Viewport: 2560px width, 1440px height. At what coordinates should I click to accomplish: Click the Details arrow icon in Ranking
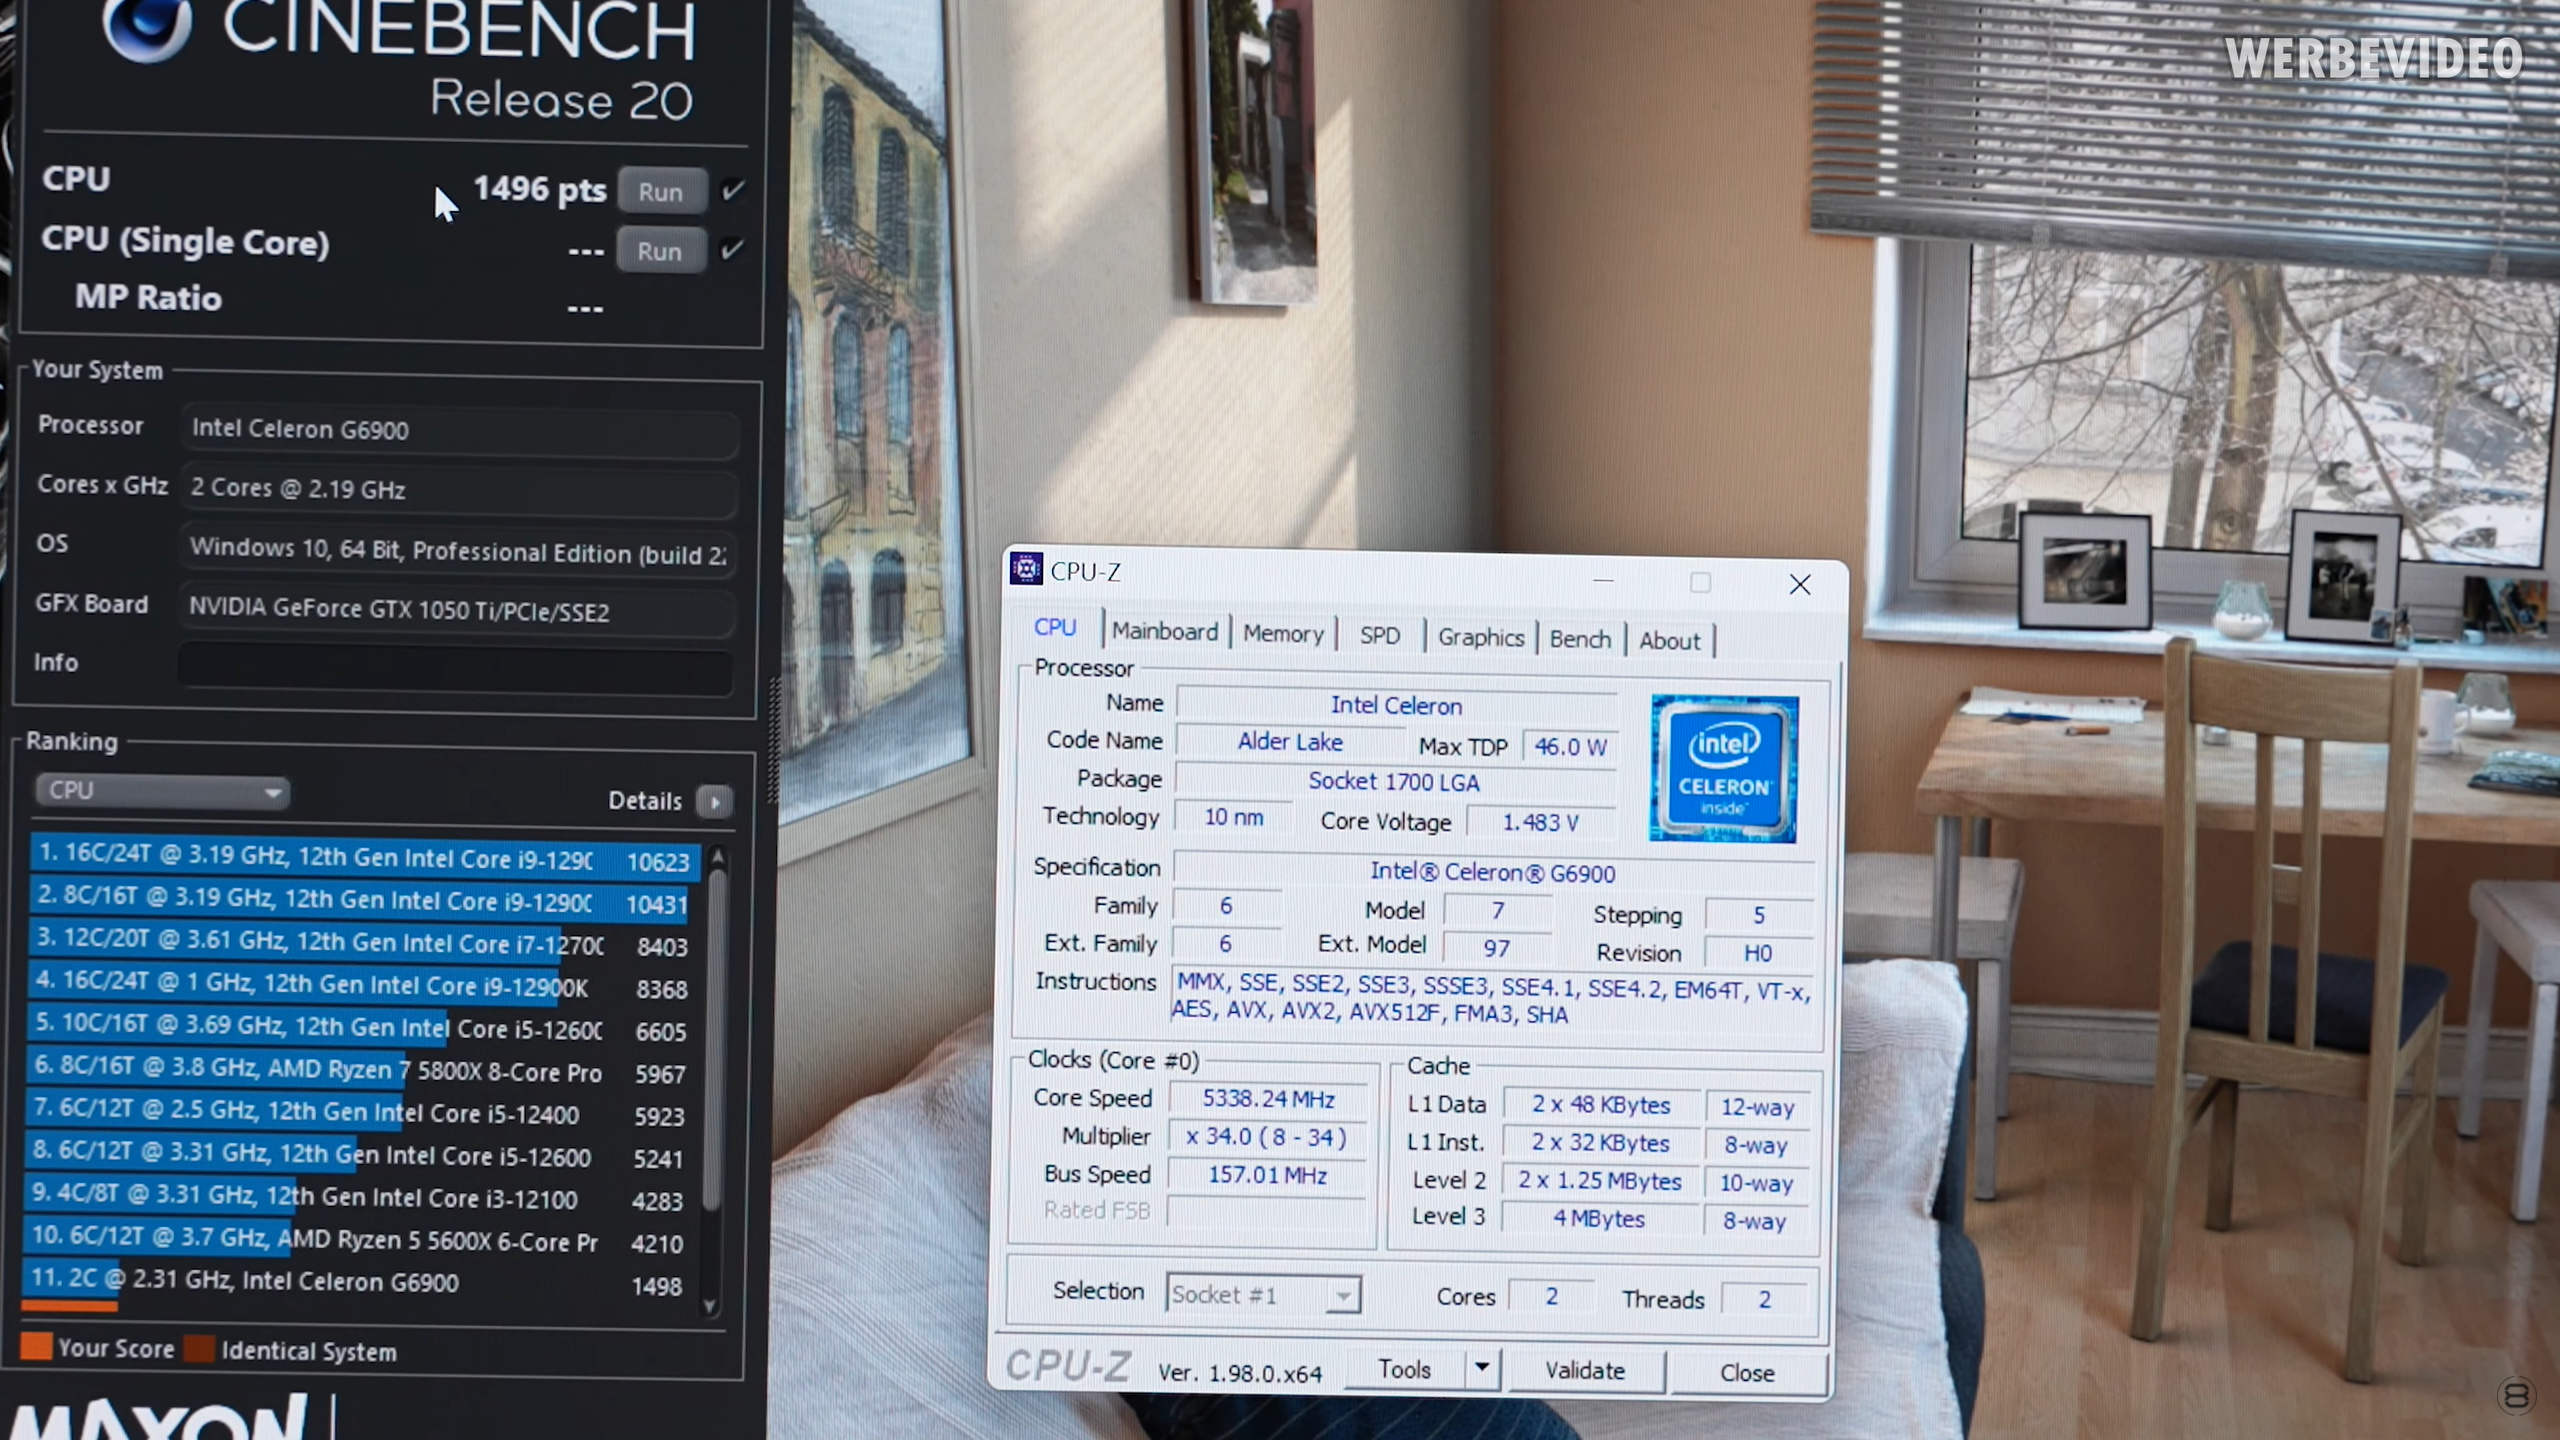[x=714, y=802]
